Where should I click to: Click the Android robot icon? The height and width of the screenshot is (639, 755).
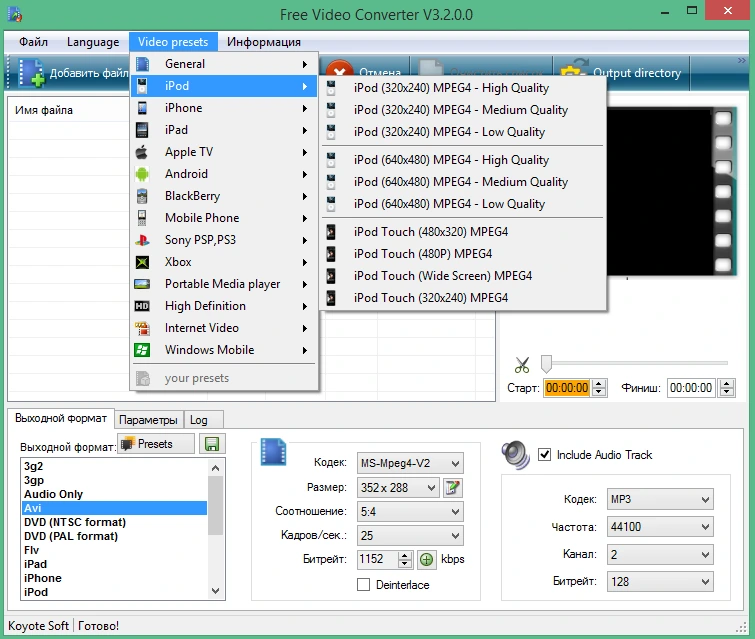click(142, 174)
